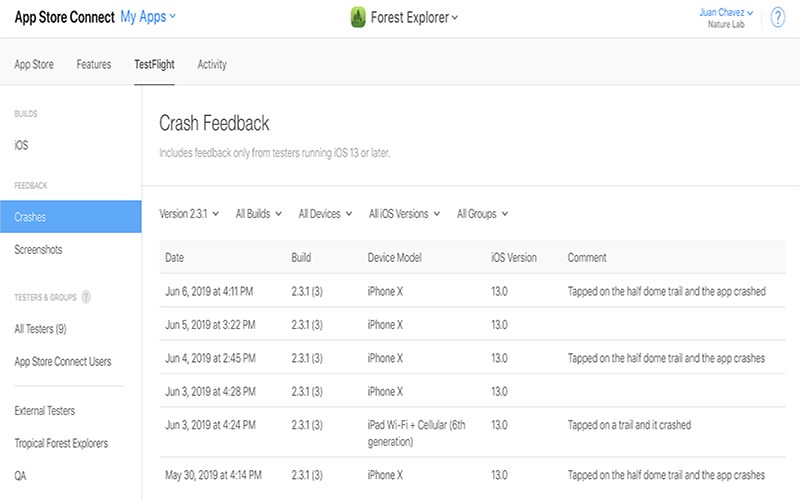The image size is (800, 500).
Task: Click the Forest Explorer app icon
Action: (358, 17)
